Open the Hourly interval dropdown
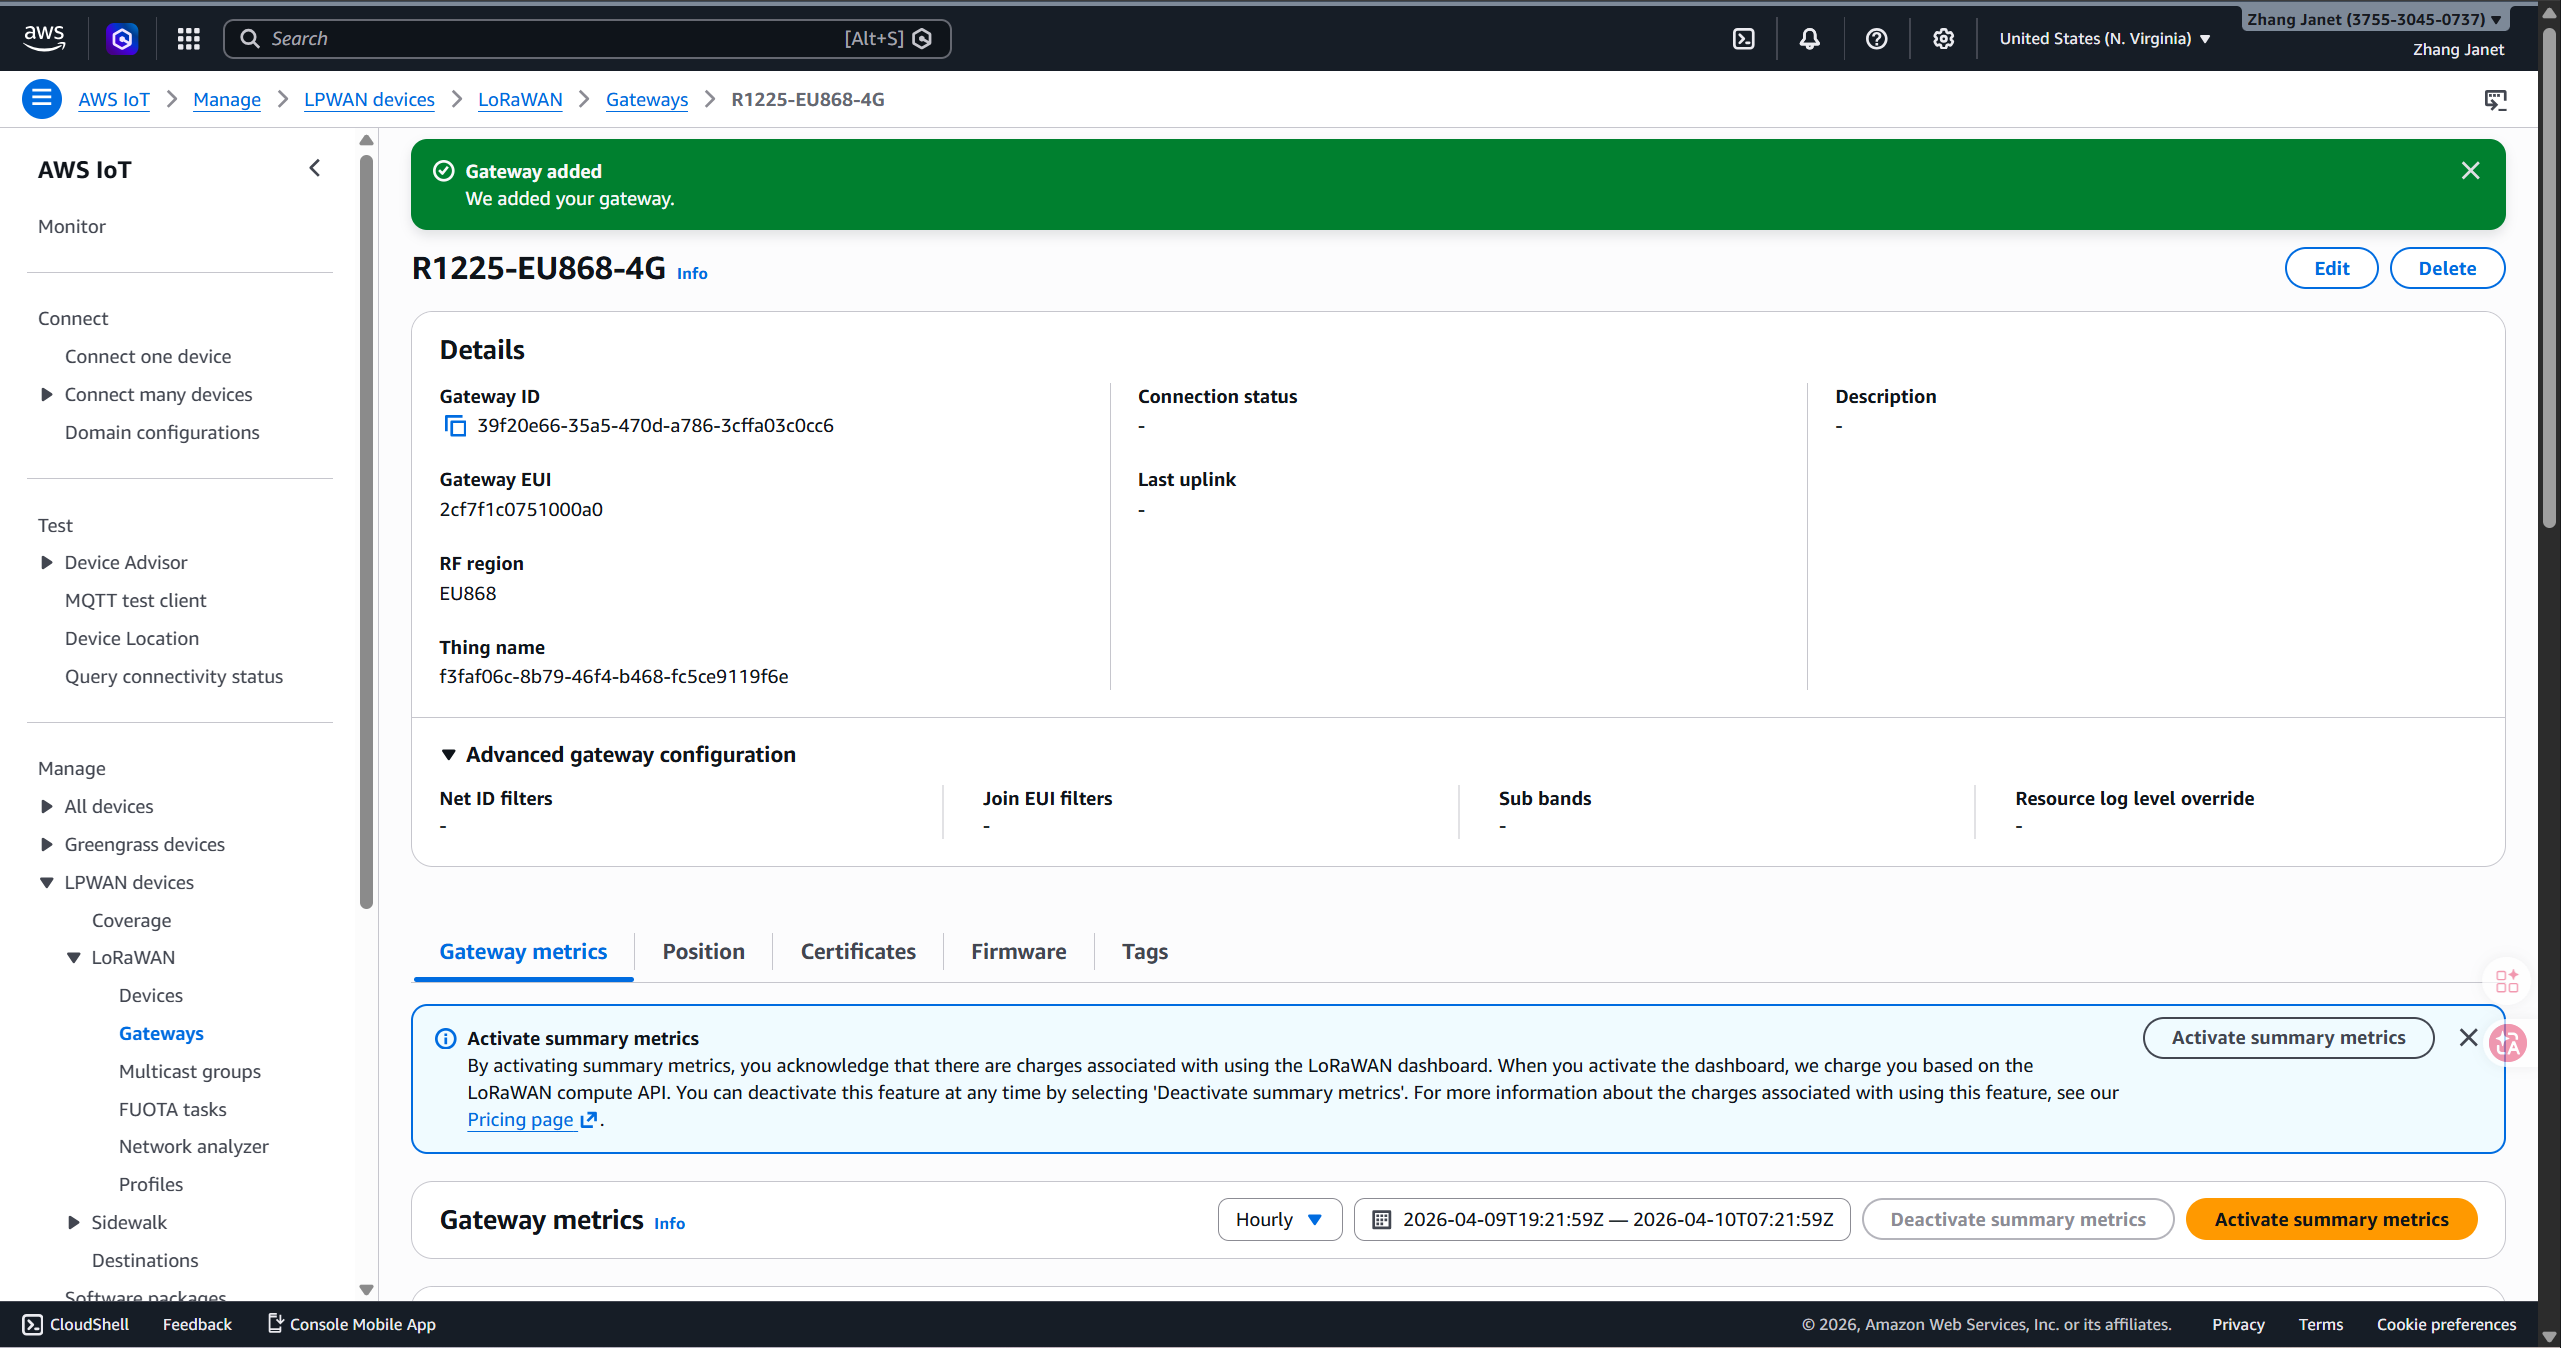The width and height of the screenshot is (2561, 1348). 1279,1220
